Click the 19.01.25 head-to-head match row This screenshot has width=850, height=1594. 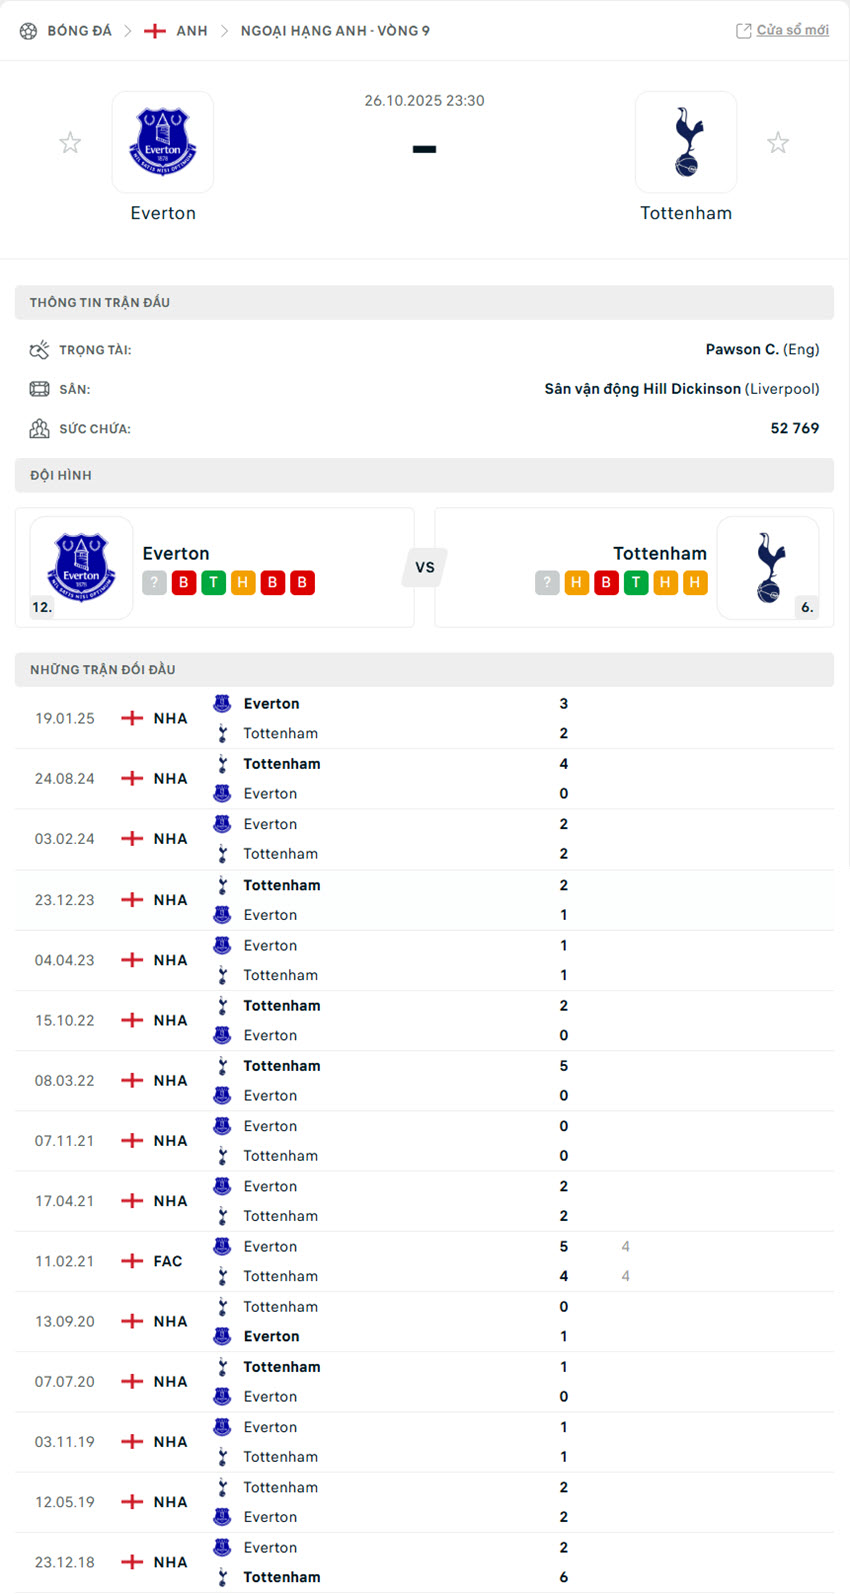(x=425, y=718)
